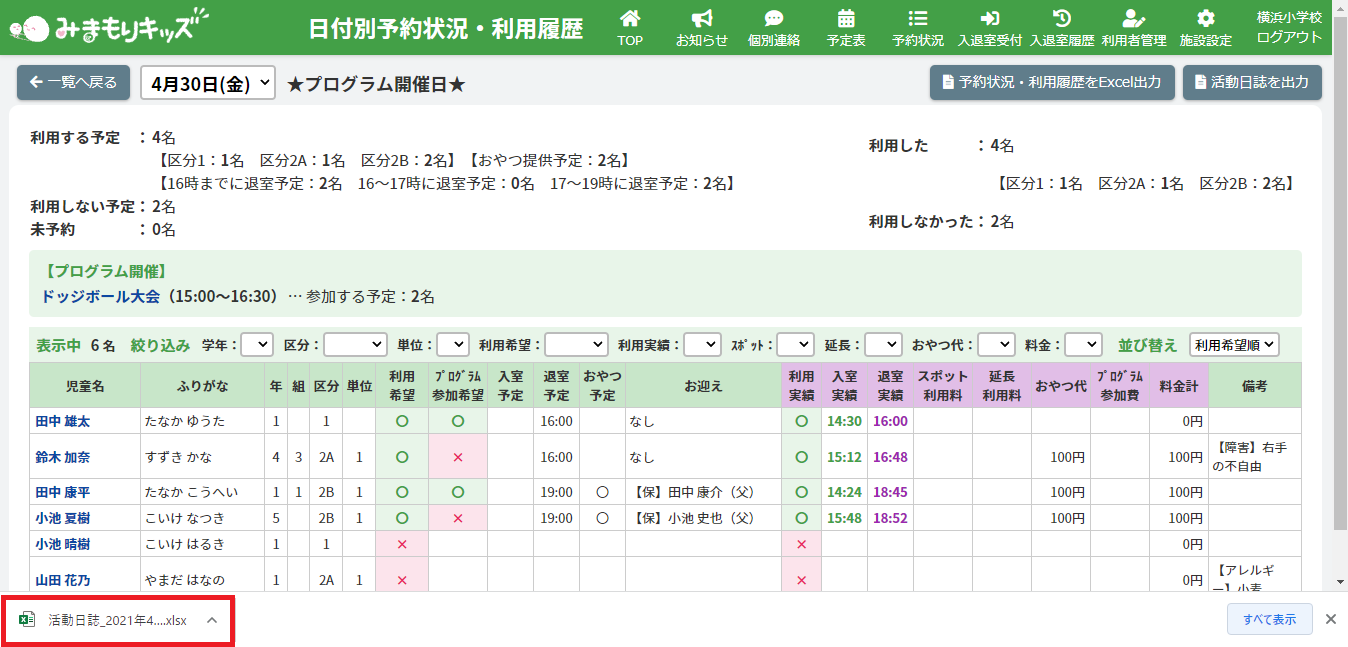Open the 利用希望 filter dropdown
Viewport: 1348px width, 647px height.
(576, 345)
